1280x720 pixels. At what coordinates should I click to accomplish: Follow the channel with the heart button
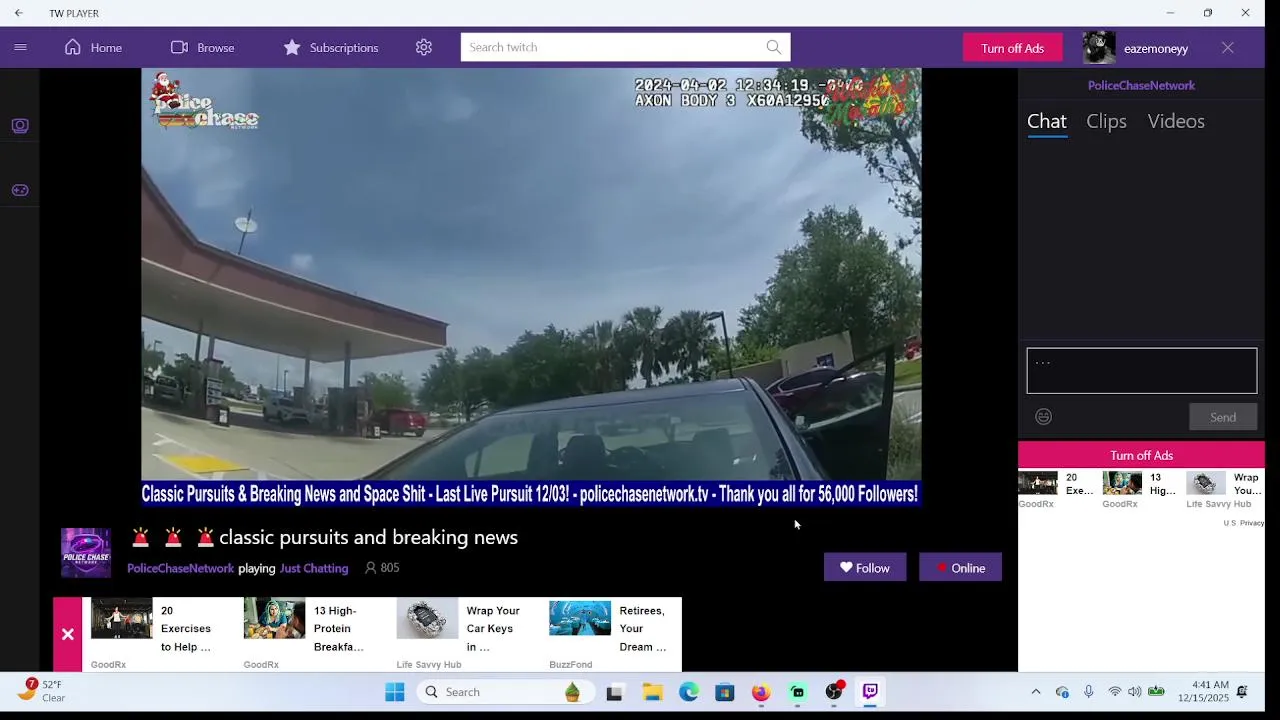[x=865, y=567]
